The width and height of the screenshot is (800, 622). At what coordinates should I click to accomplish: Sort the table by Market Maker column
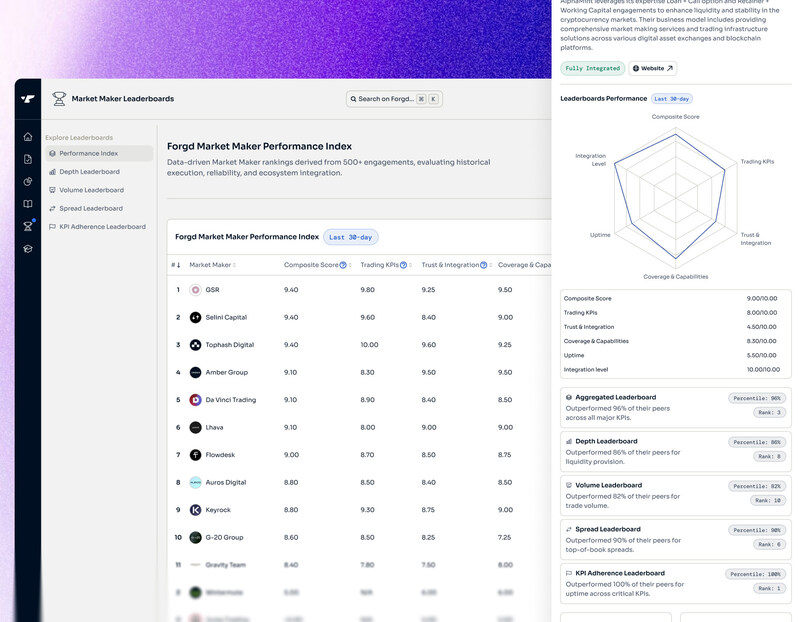click(x=213, y=265)
